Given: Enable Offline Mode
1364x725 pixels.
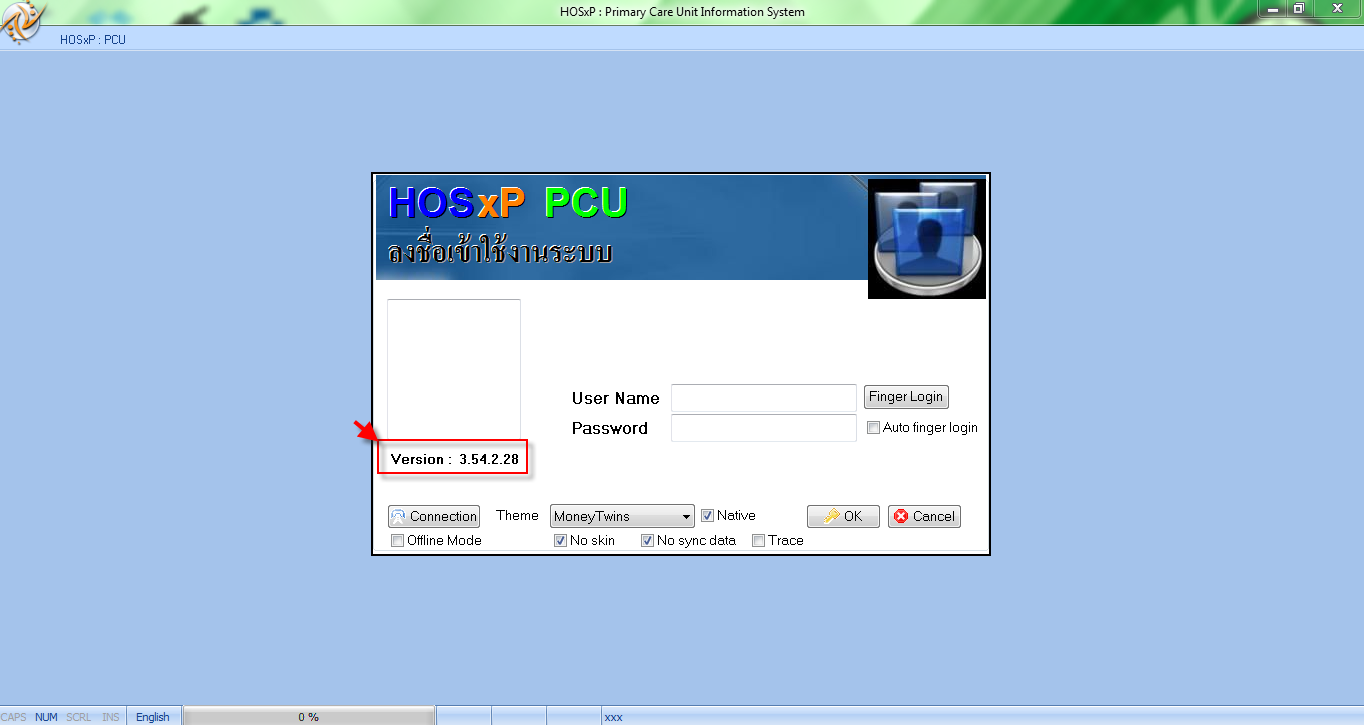Looking at the screenshot, I should [x=397, y=540].
